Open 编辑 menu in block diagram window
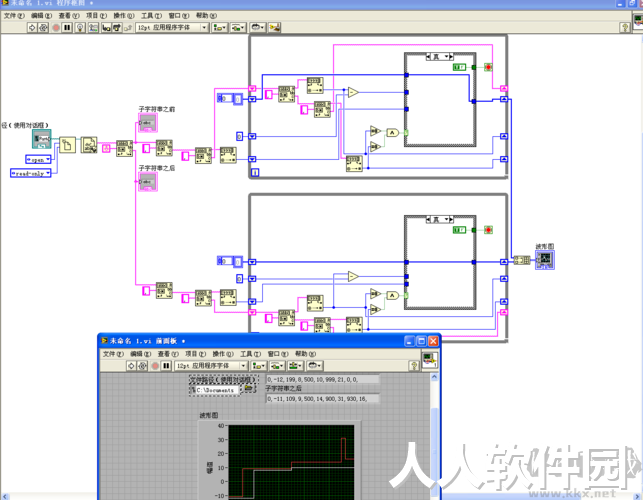The image size is (643, 500). (x=41, y=16)
